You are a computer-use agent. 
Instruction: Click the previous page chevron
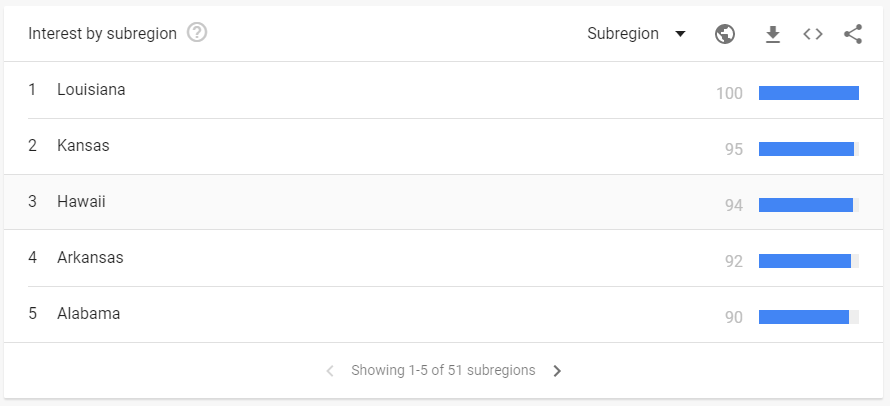coord(330,371)
